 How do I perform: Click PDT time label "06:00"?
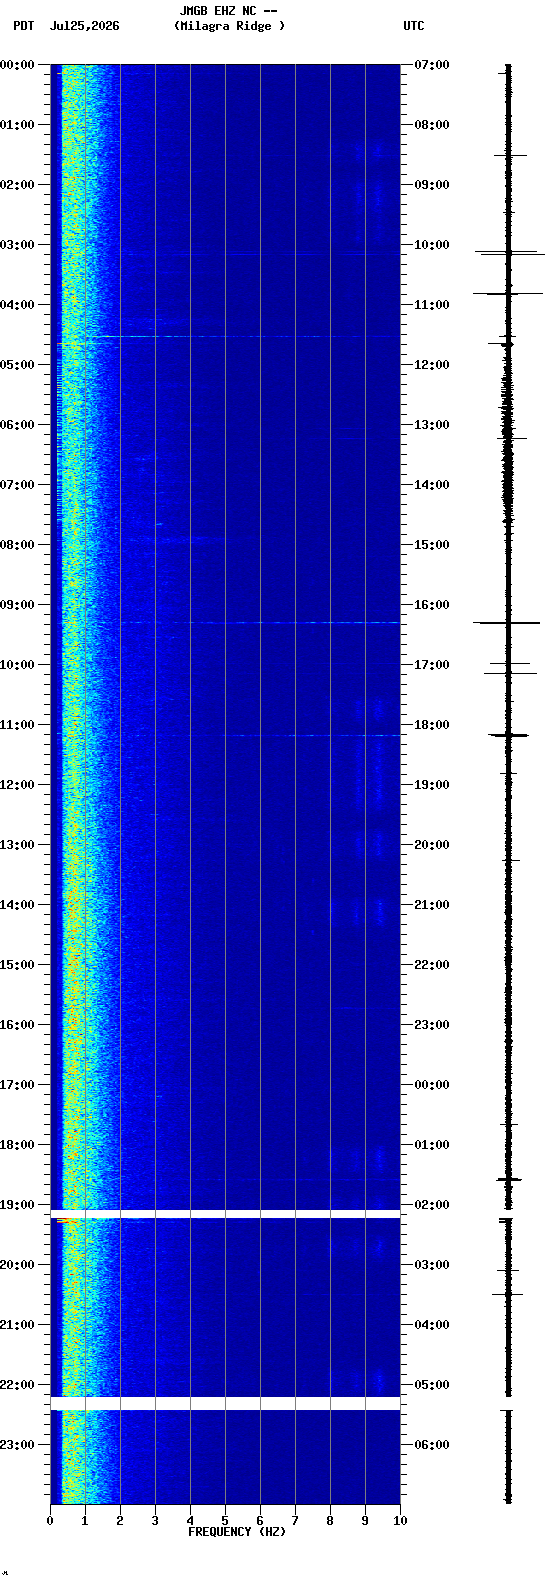[x=17, y=425]
